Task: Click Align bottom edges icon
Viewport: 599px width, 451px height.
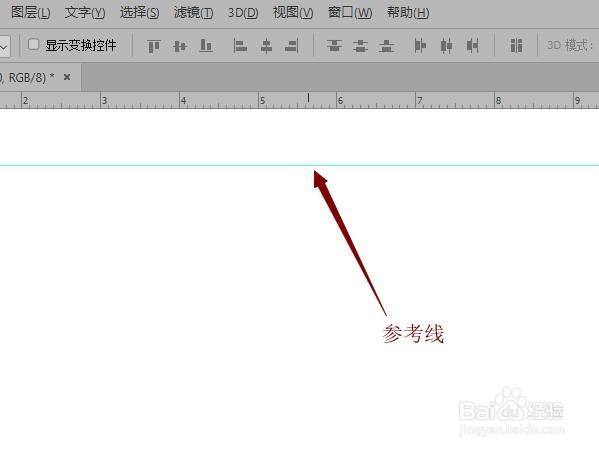Action: [206, 46]
